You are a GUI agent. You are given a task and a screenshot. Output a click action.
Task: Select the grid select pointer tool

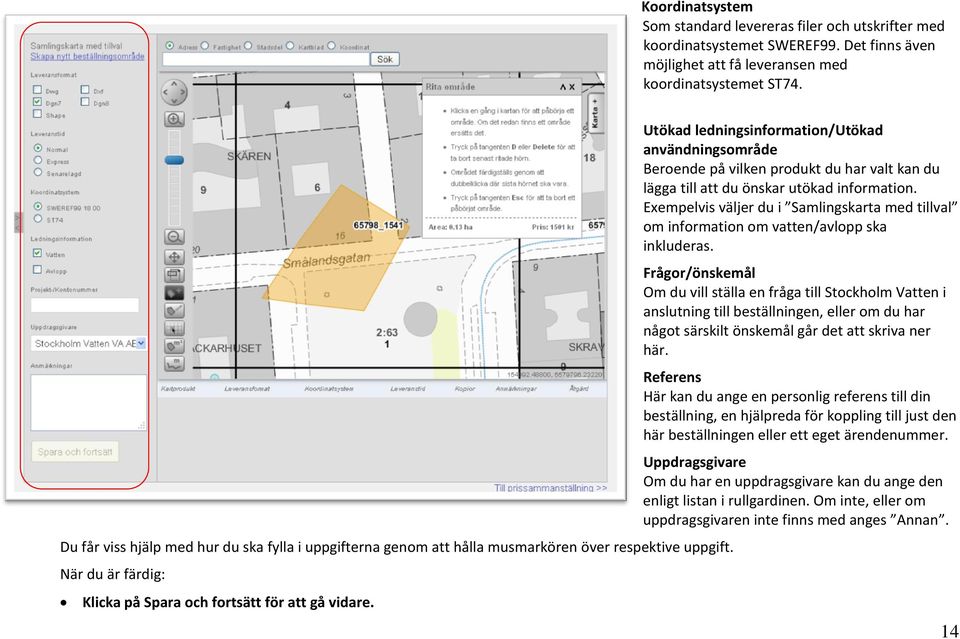pos(174,329)
